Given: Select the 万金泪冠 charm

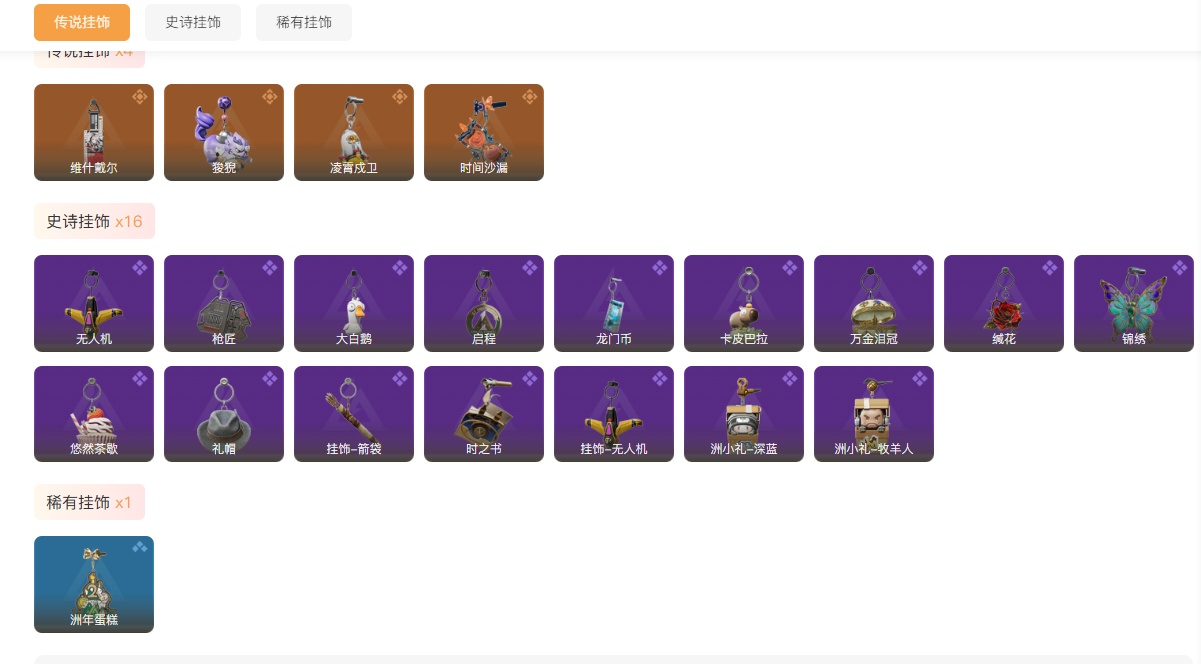Looking at the screenshot, I should click(x=874, y=303).
